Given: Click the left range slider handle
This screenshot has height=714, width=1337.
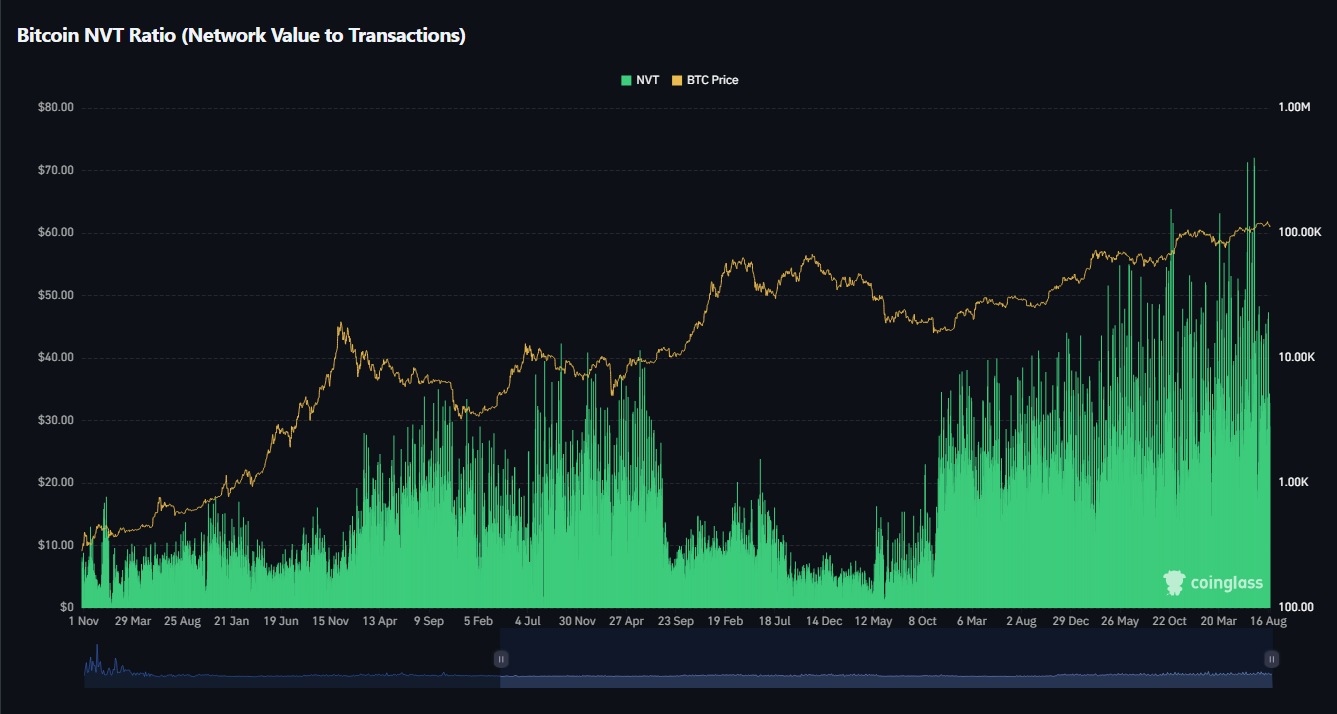Looking at the screenshot, I should point(501,659).
